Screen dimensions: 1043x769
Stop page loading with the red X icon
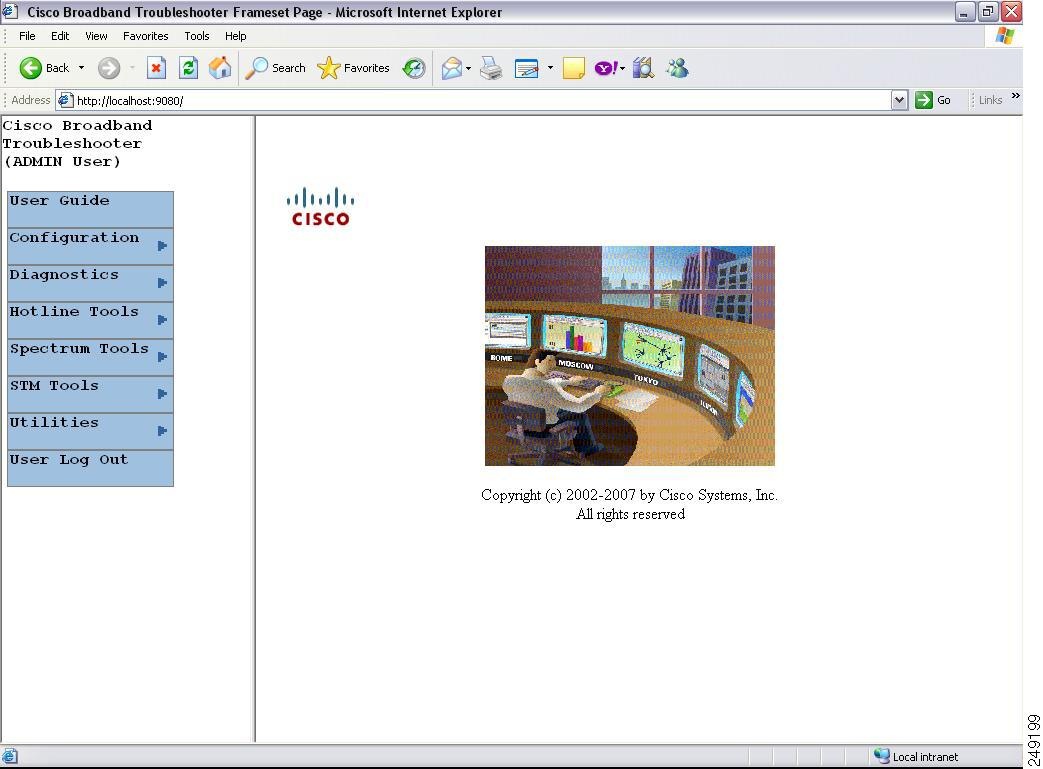pos(156,68)
